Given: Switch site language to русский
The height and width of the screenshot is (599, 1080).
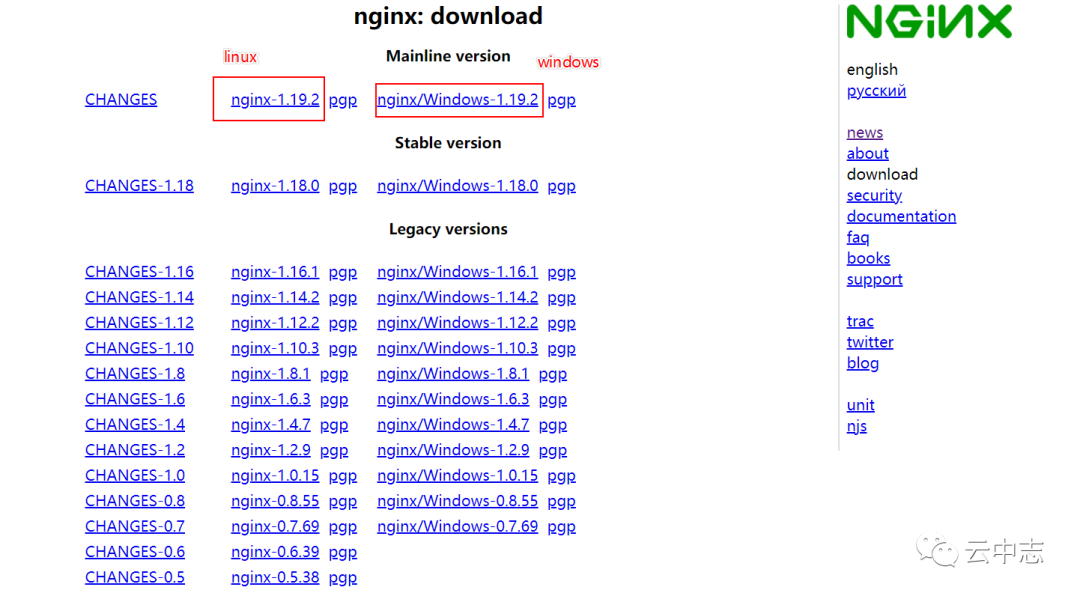Looking at the screenshot, I should pyautogui.click(x=876, y=92).
